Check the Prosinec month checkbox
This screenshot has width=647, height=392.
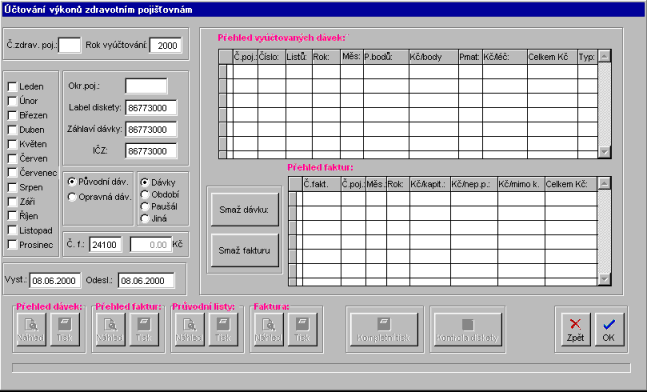(x=12, y=245)
